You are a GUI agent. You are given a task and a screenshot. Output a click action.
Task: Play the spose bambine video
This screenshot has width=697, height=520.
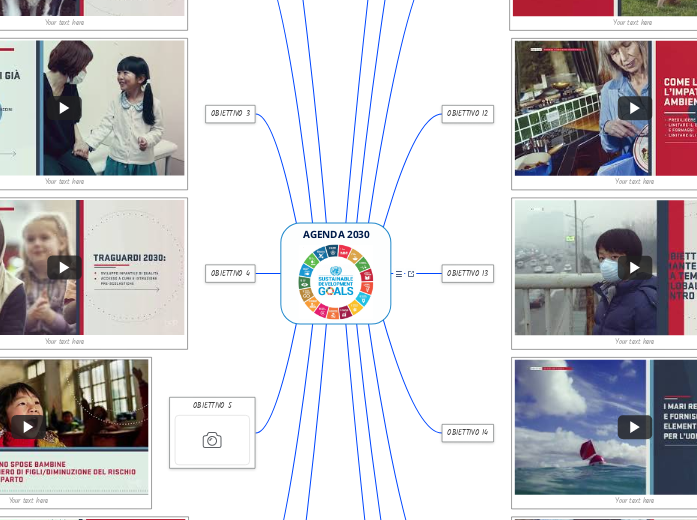[26, 427]
